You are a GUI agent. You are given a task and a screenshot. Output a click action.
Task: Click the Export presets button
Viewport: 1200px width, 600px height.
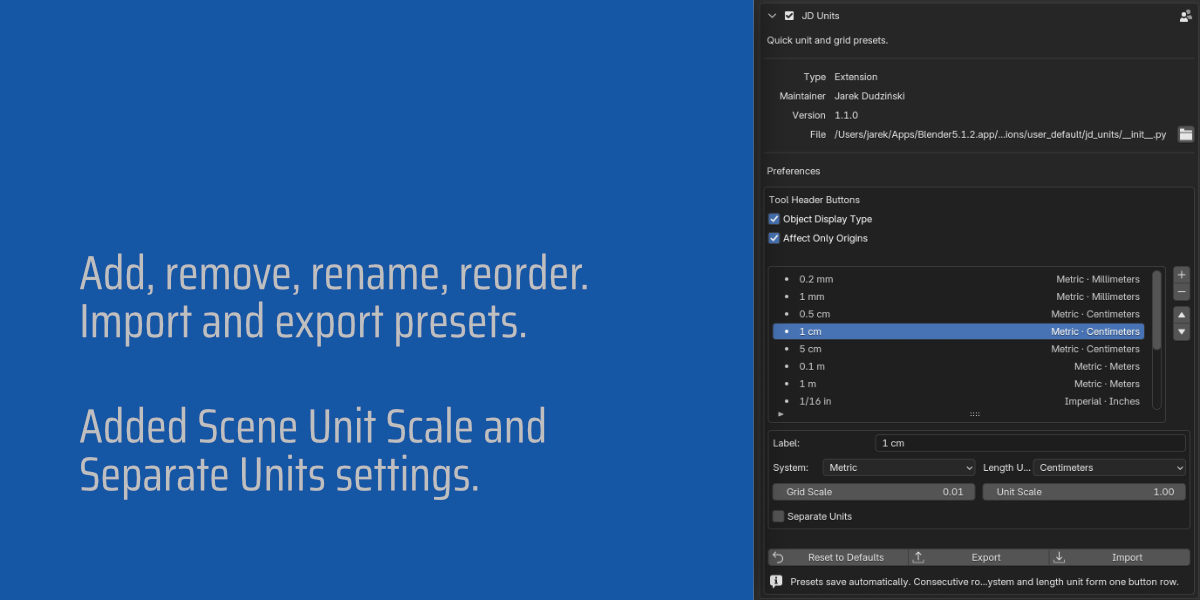coord(979,557)
